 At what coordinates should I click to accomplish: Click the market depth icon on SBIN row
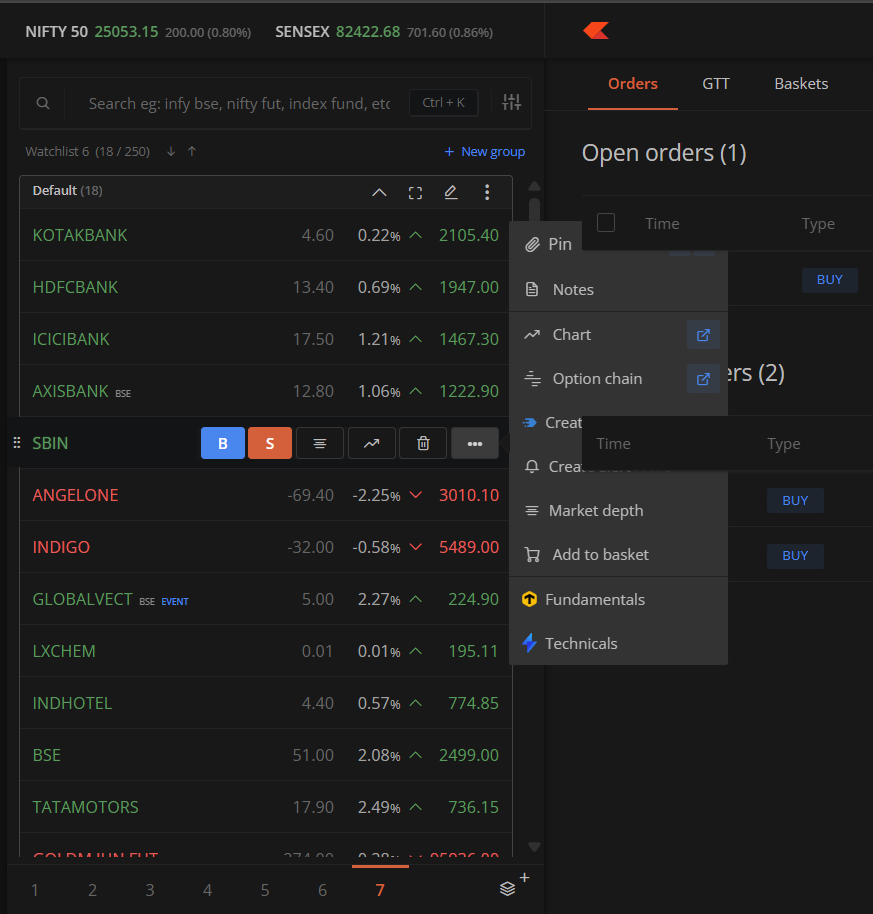pyautogui.click(x=320, y=443)
